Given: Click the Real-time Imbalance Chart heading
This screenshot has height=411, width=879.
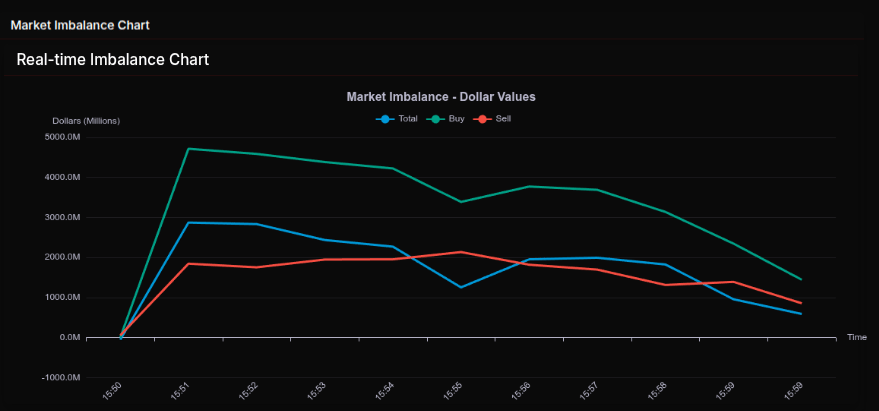Looking at the screenshot, I should tap(113, 60).
